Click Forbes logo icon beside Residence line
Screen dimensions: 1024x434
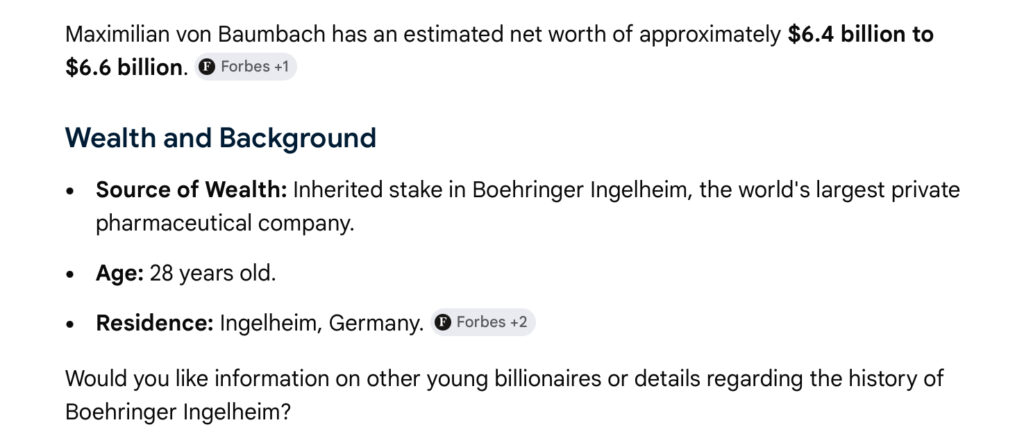click(443, 322)
